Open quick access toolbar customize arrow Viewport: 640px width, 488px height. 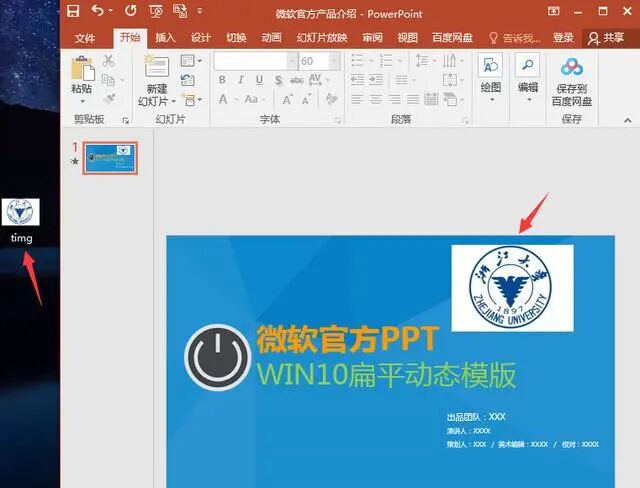coord(200,11)
